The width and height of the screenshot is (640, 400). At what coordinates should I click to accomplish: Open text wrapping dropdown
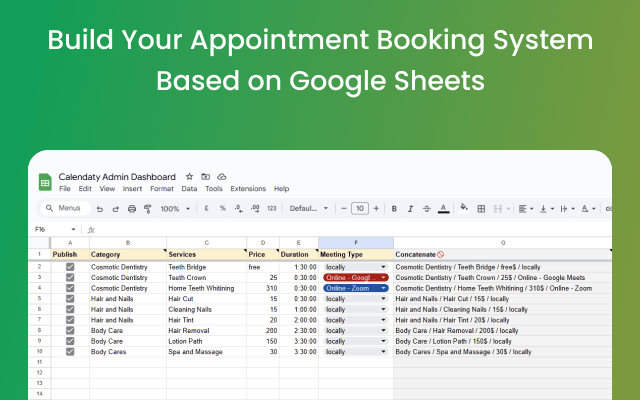tap(567, 209)
